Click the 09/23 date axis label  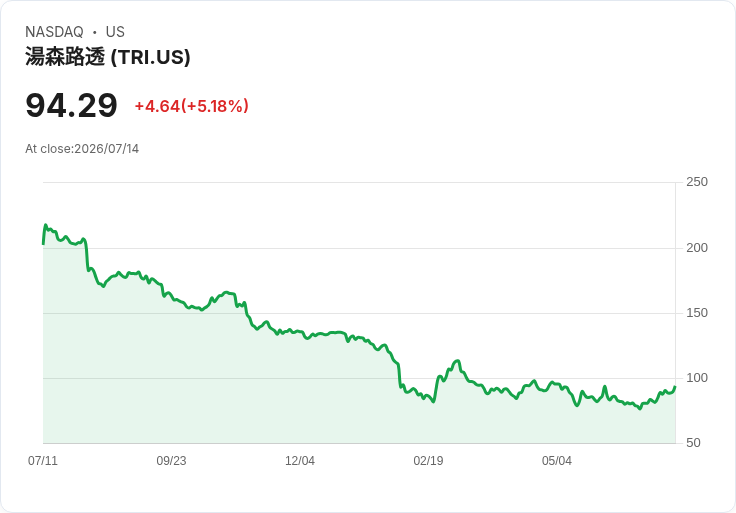point(171,460)
